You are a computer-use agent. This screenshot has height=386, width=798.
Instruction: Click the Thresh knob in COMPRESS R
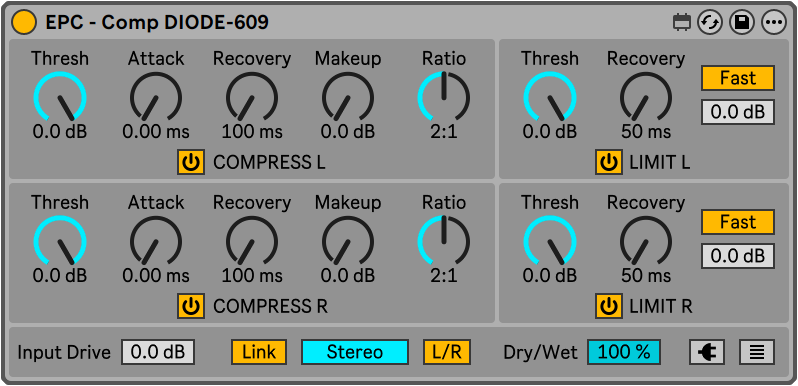pyautogui.click(x=60, y=241)
